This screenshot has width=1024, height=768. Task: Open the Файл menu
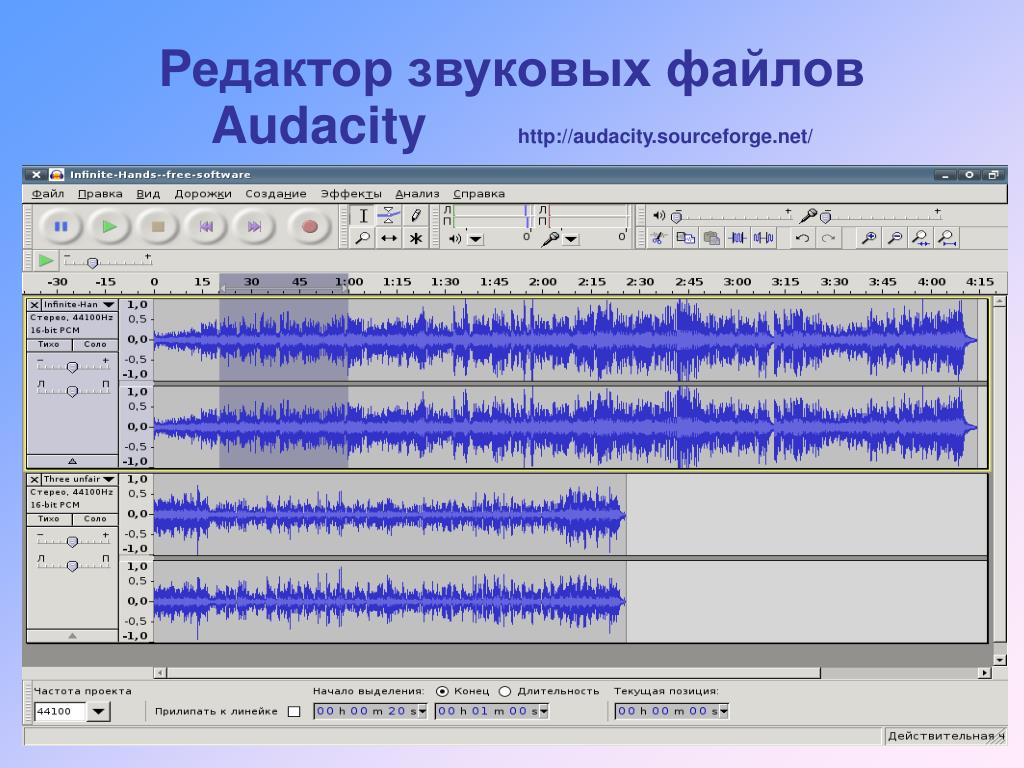point(48,193)
